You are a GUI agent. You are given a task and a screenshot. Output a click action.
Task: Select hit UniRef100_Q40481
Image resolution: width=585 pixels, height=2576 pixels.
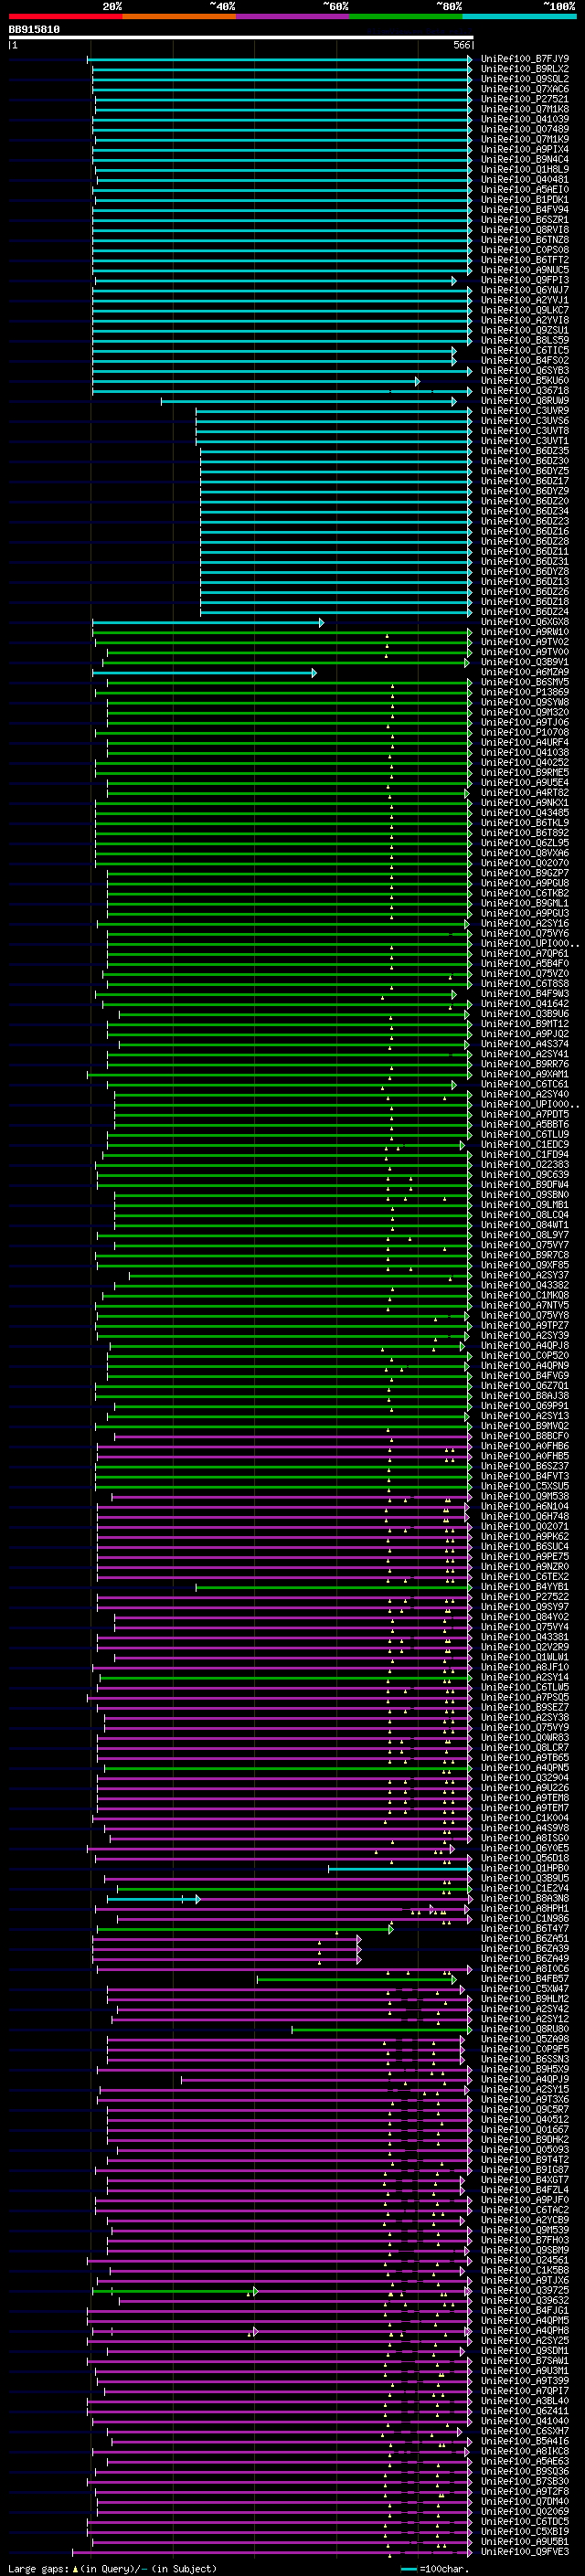point(525,180)
